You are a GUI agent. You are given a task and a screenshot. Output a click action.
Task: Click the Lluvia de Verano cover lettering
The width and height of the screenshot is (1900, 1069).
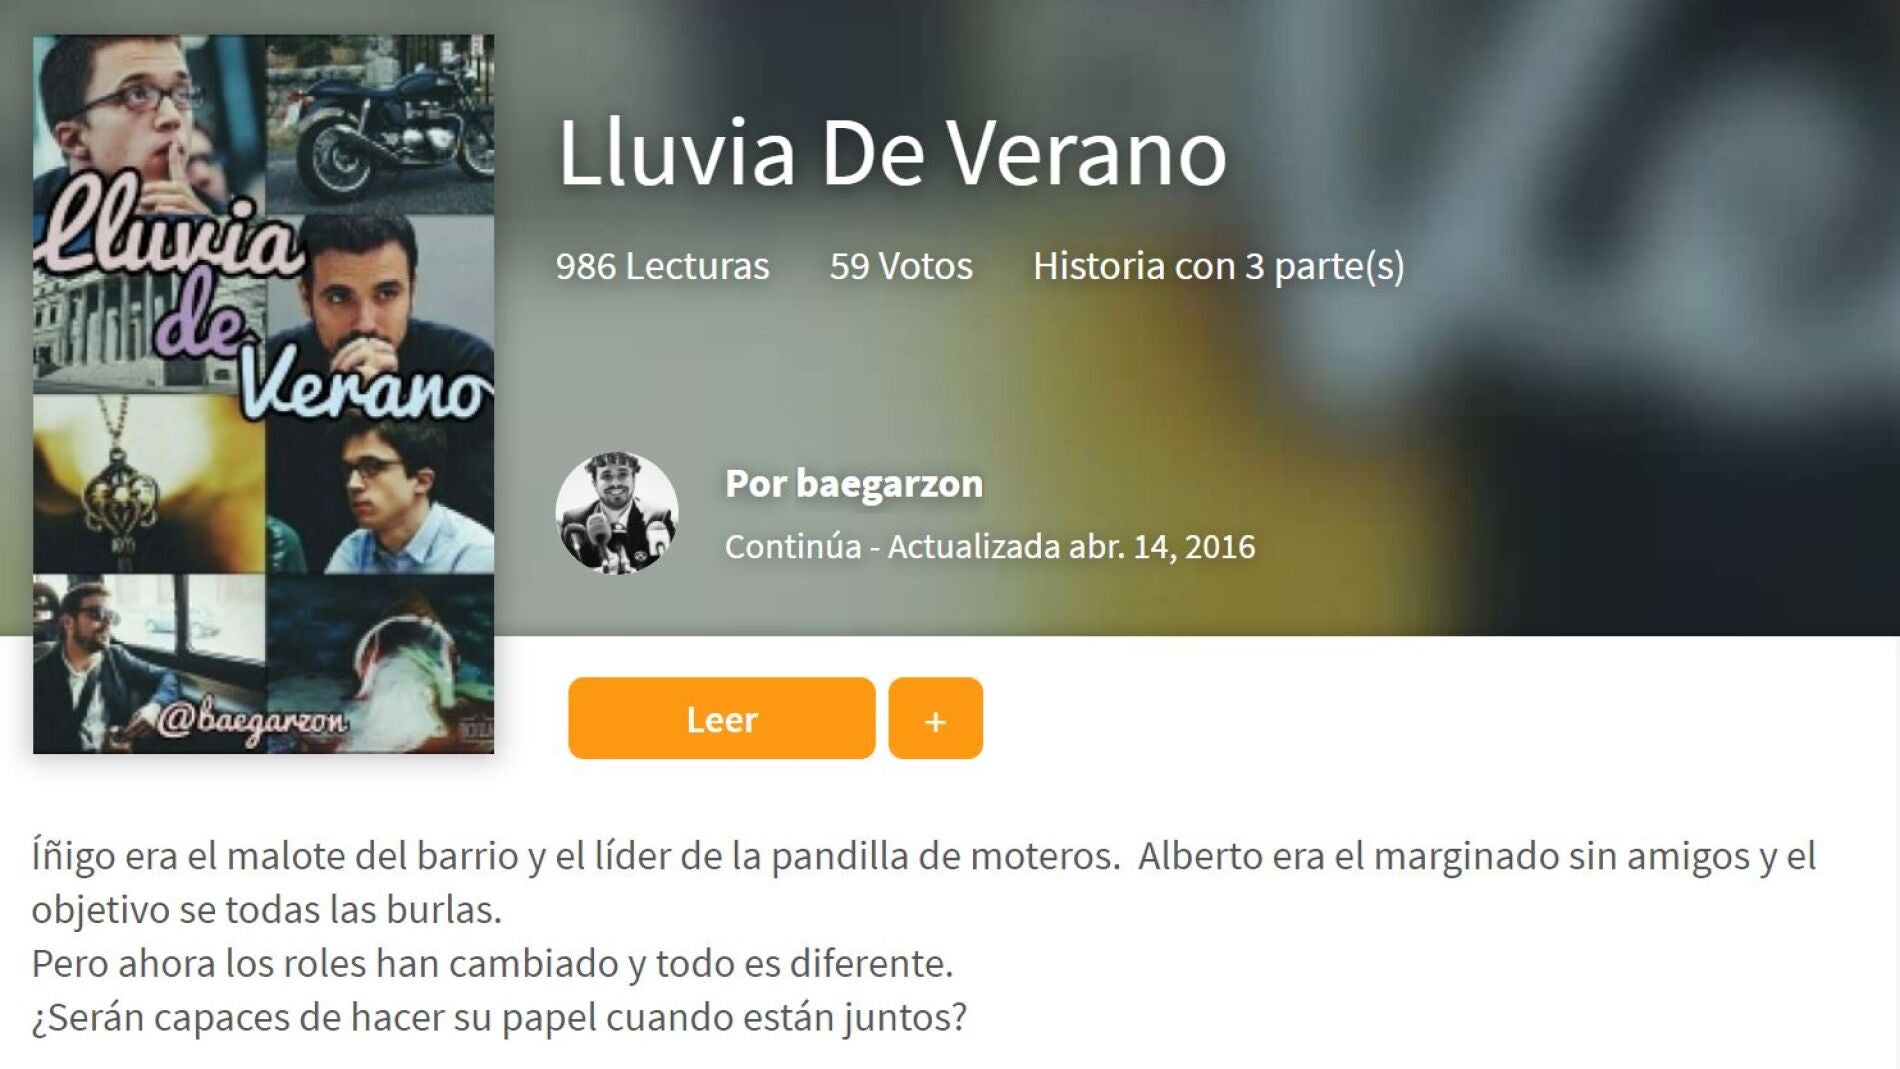point(265,305)
